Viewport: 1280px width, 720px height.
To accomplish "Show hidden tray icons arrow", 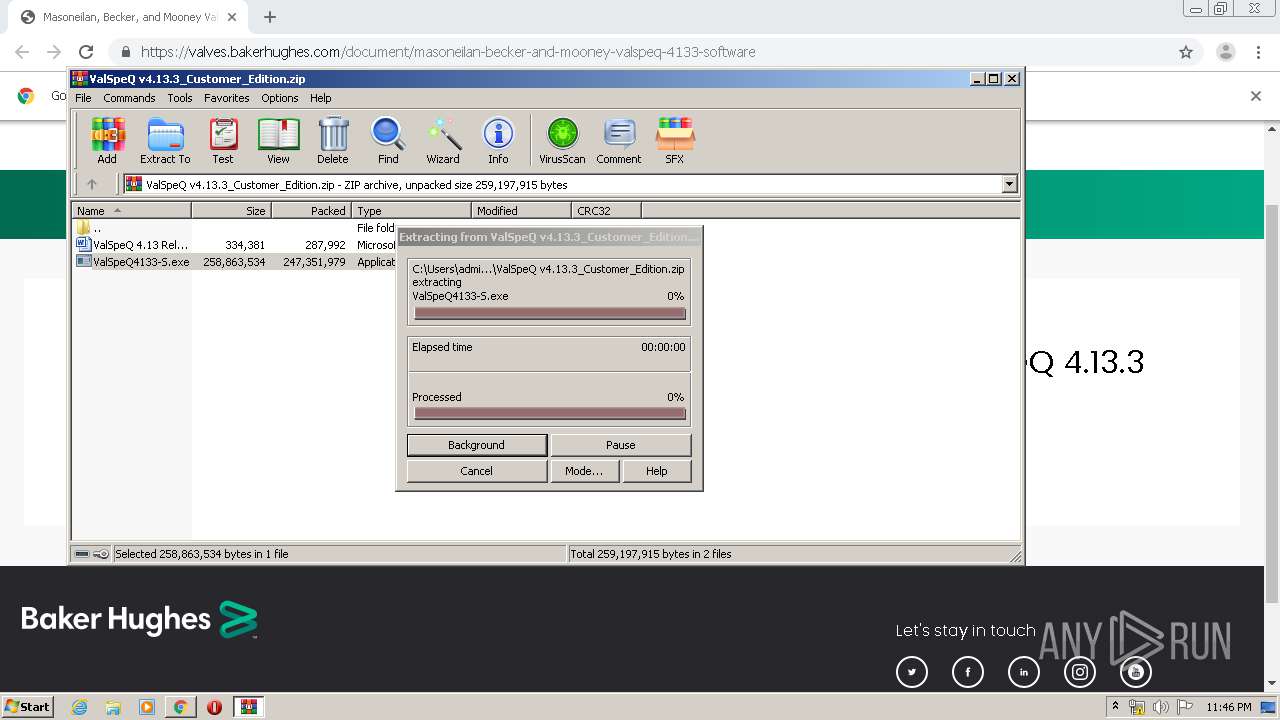I will coord(1115,707).
